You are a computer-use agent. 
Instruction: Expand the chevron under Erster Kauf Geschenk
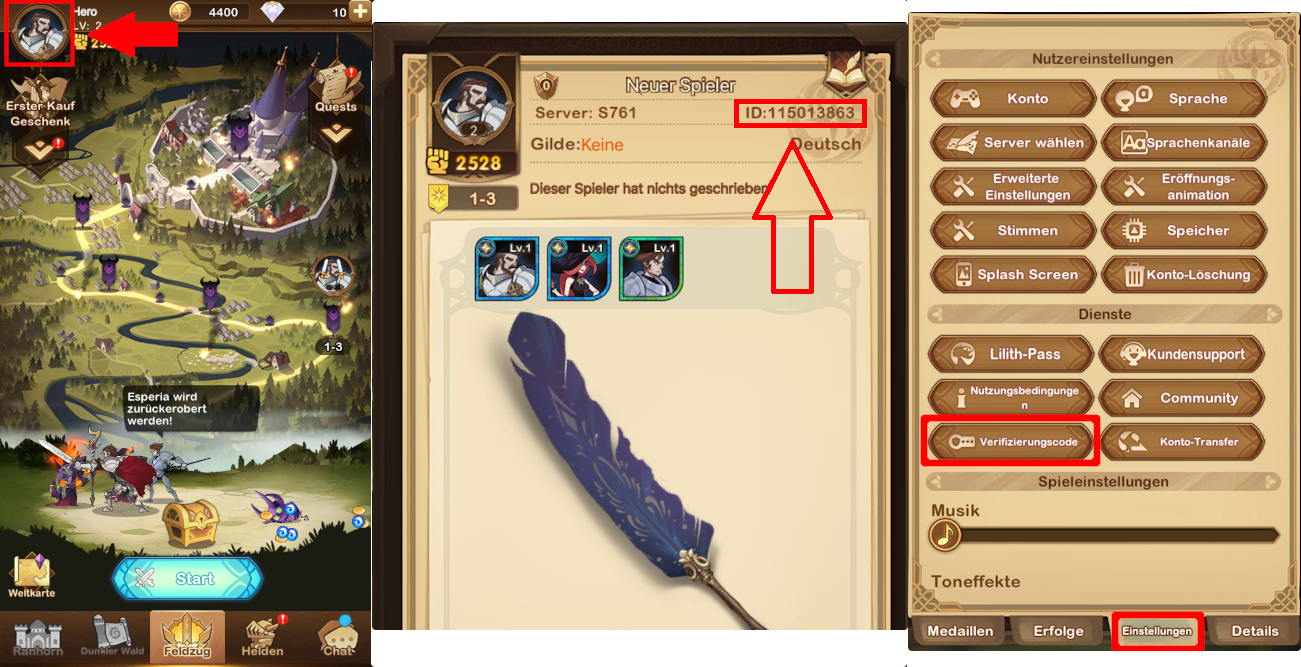pos(40,148)
